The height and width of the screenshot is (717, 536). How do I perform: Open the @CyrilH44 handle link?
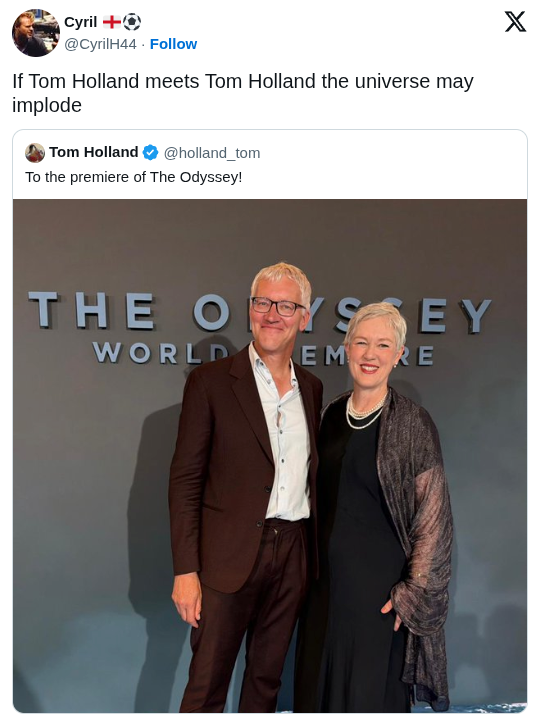pyautogui.click(x=100, y=44)
